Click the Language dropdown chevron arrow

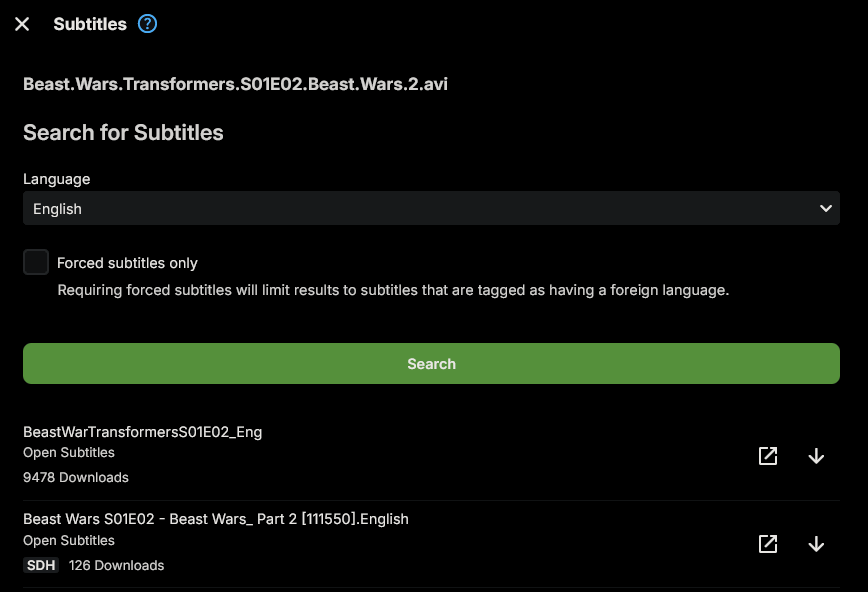tap(825, 209)
